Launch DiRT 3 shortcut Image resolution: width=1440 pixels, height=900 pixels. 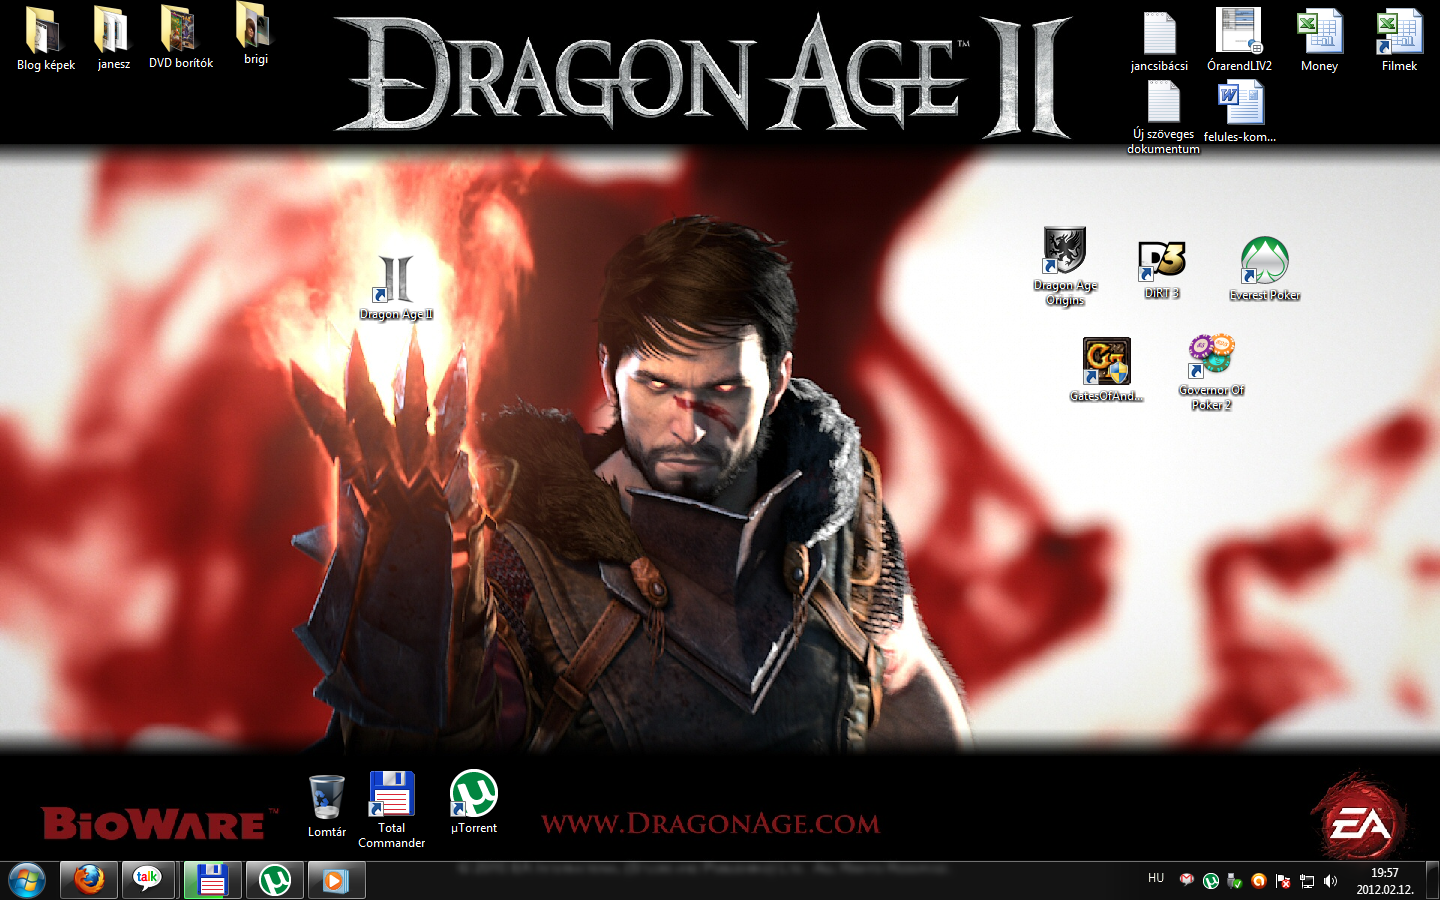pyautogui.click(x=1161, y=270)
